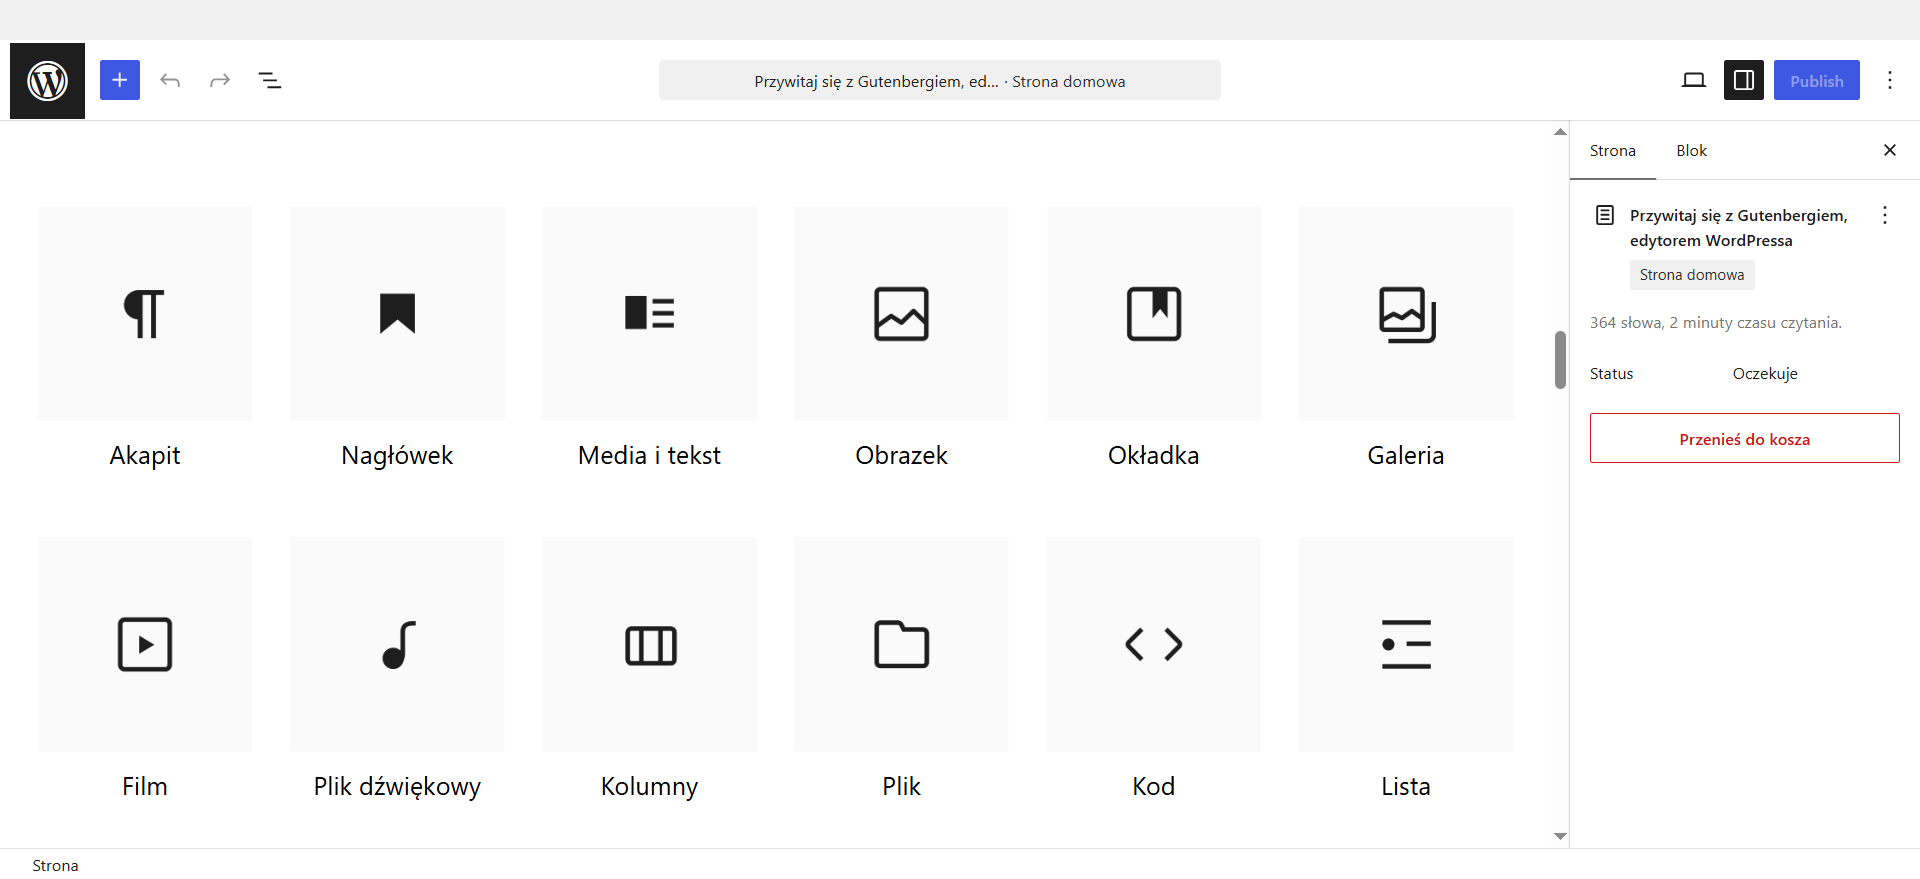The image size is (1920, 879).
Task: Open the block inserter plus button
Action: point(120,80)
